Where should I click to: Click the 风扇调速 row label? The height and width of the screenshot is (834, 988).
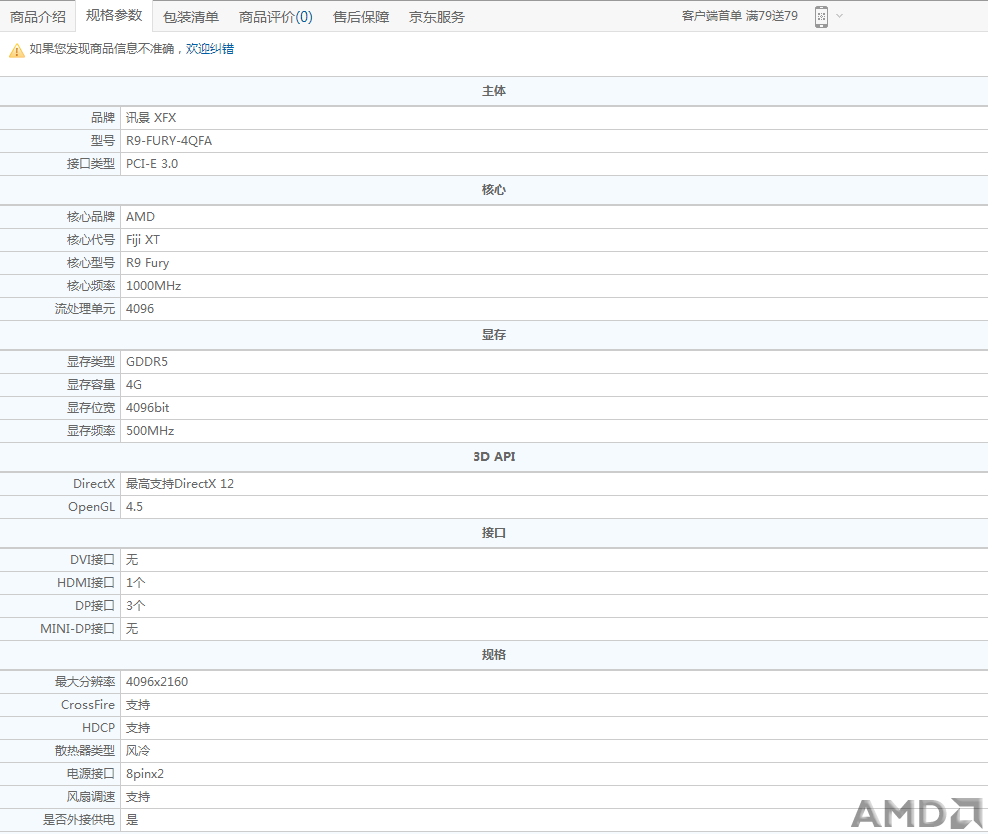point(91,797)
